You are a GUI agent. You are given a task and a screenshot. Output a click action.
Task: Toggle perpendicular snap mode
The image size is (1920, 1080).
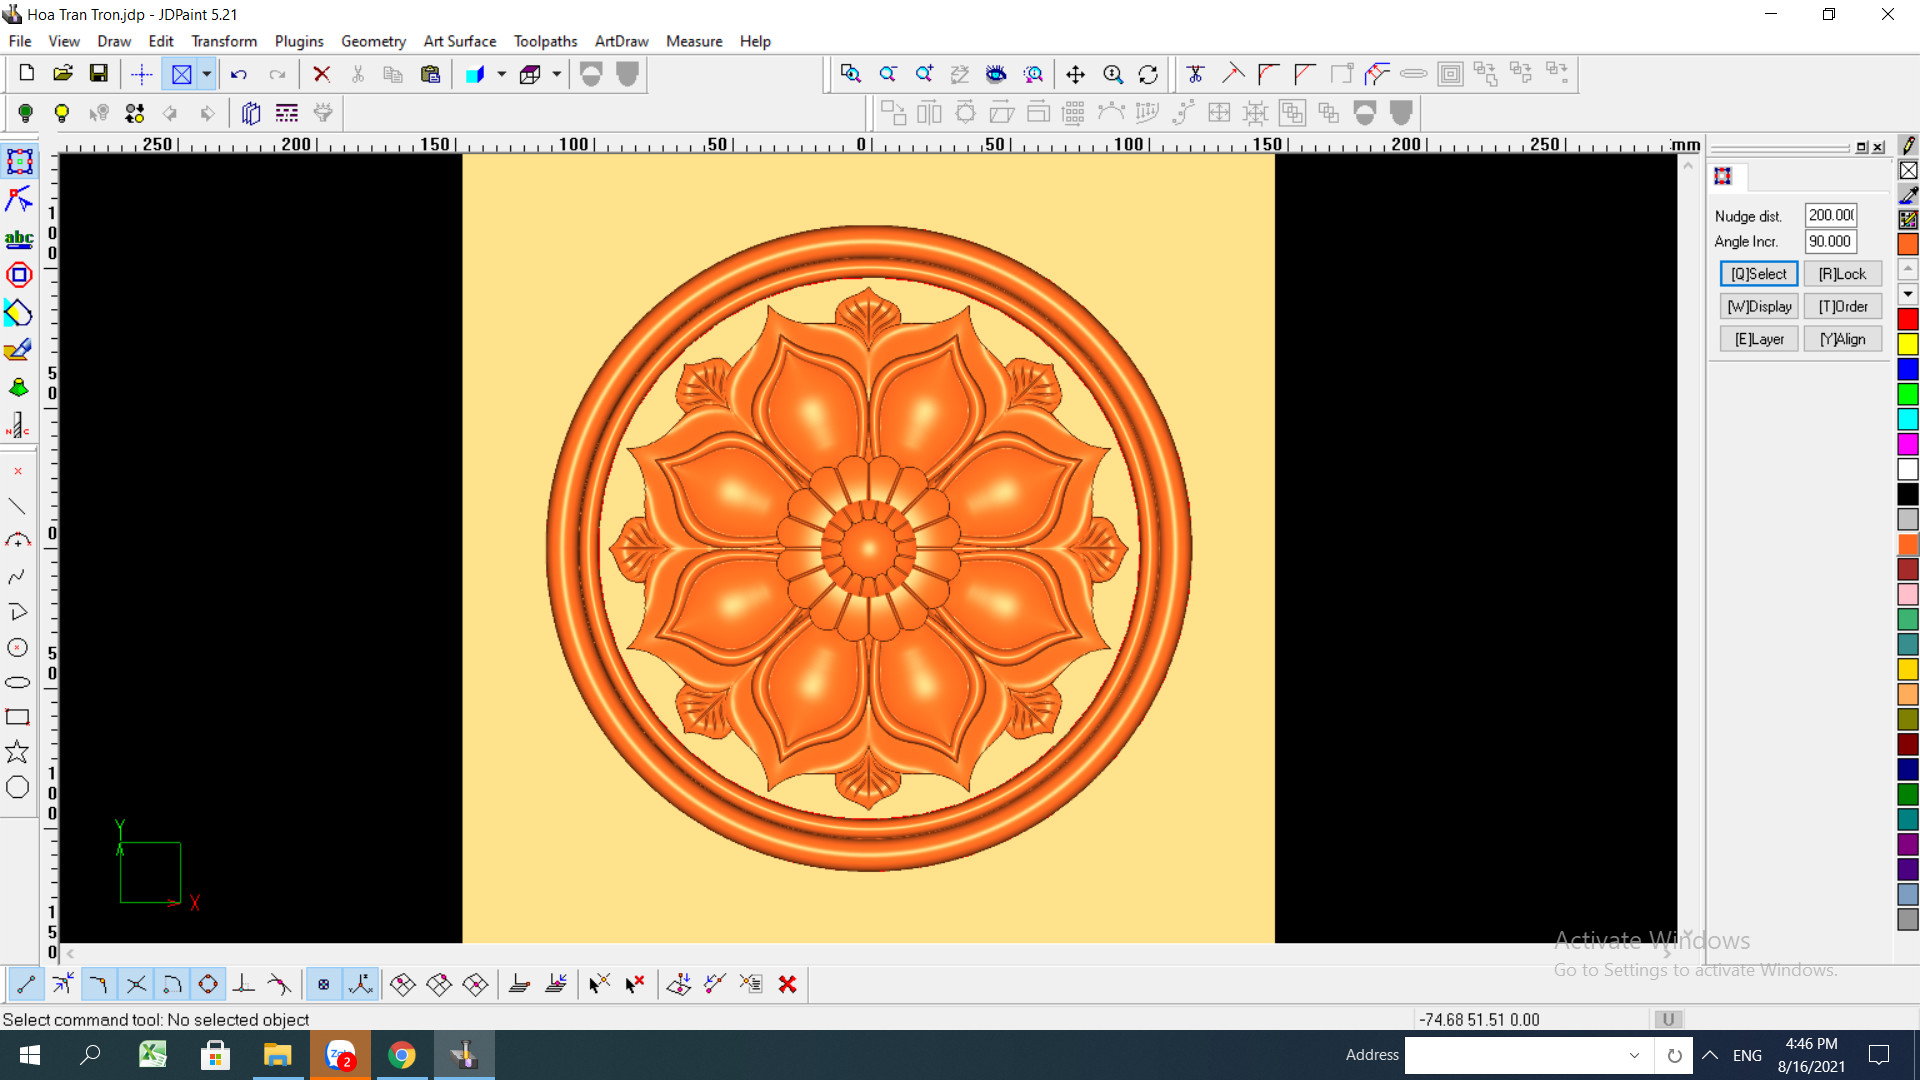point(244,985)
